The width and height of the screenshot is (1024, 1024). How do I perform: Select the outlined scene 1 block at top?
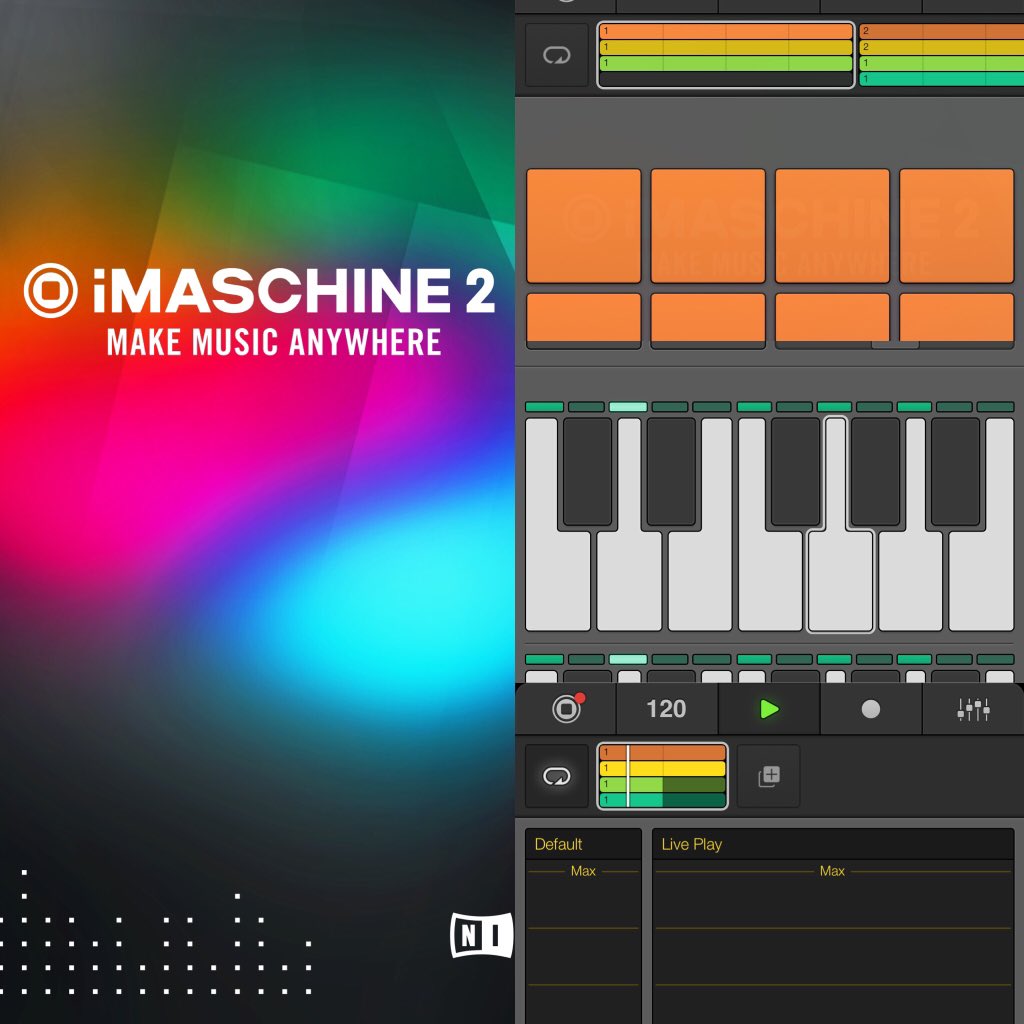pos(726,55)
